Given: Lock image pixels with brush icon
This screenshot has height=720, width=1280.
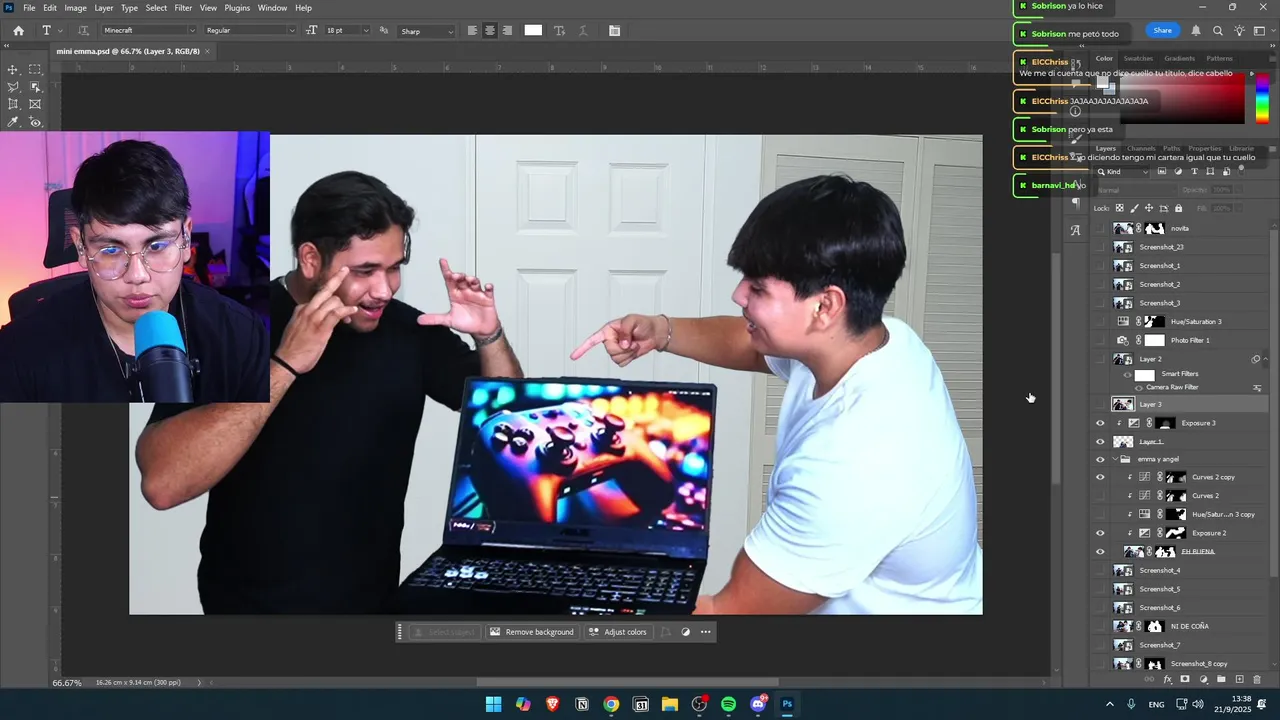Looking at the screenshot, I should point(1134,208).
